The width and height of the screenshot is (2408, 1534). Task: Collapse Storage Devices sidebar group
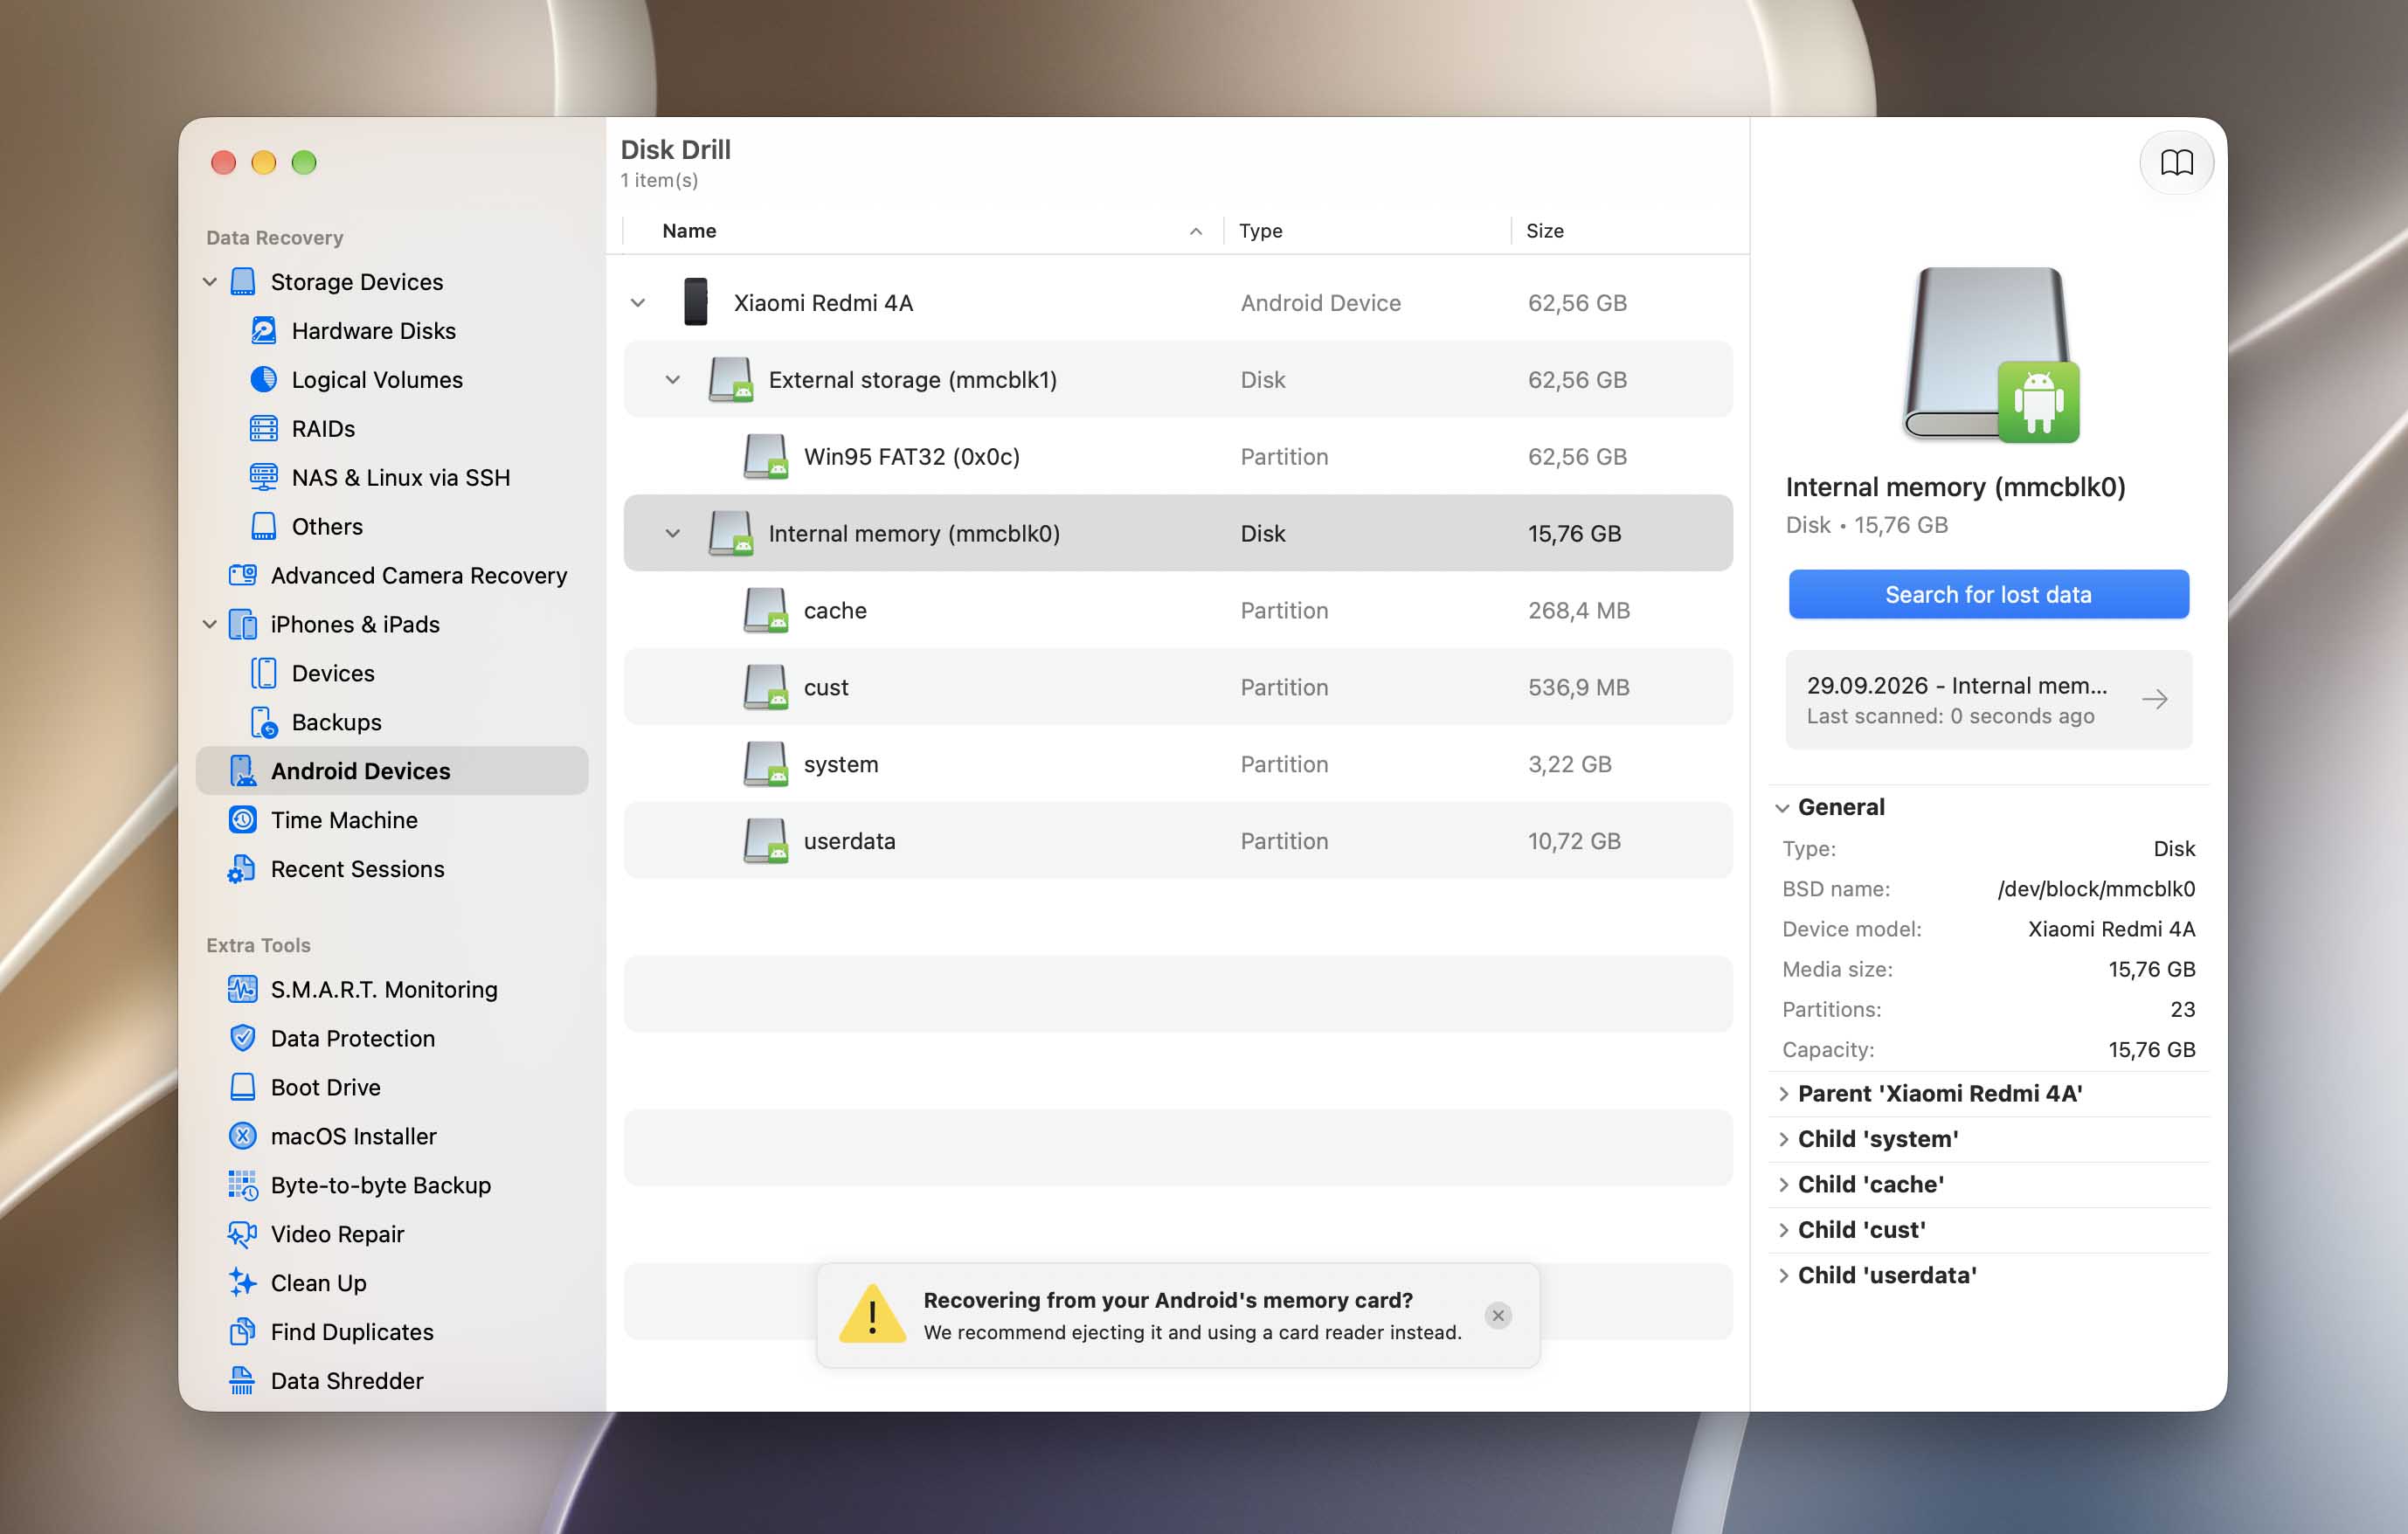pyautogui.click(x=210, y=282)
